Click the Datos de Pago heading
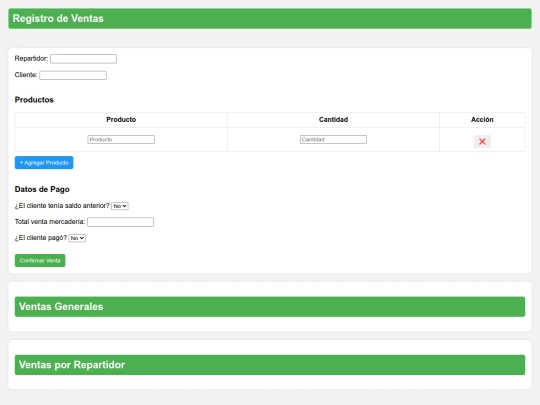The width and height of the screenshot is (540, 405). pos(42,189)
